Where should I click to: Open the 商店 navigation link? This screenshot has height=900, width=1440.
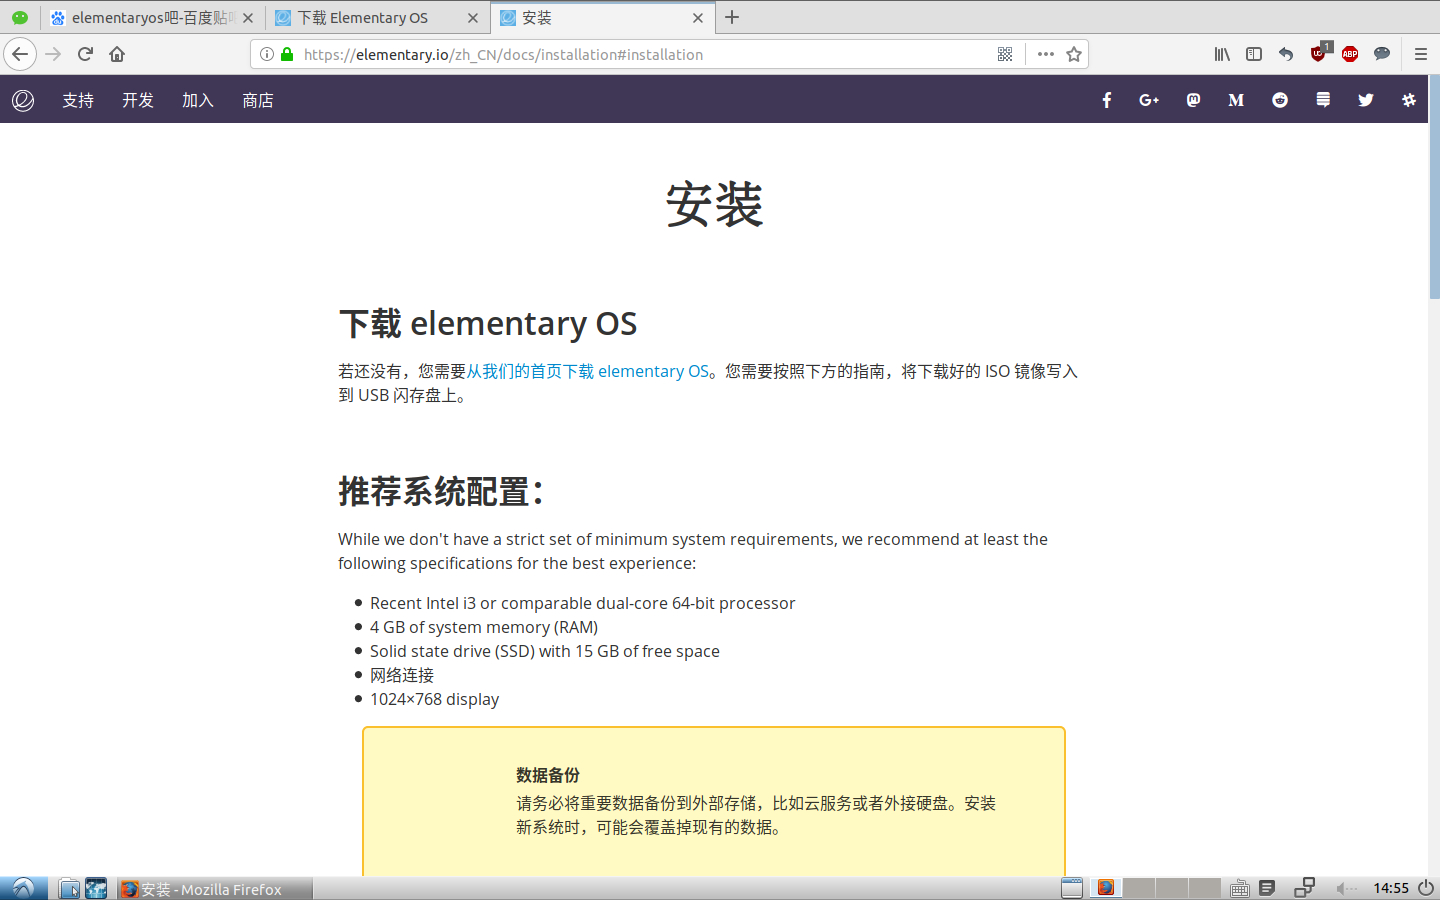[x=258, y=100]
